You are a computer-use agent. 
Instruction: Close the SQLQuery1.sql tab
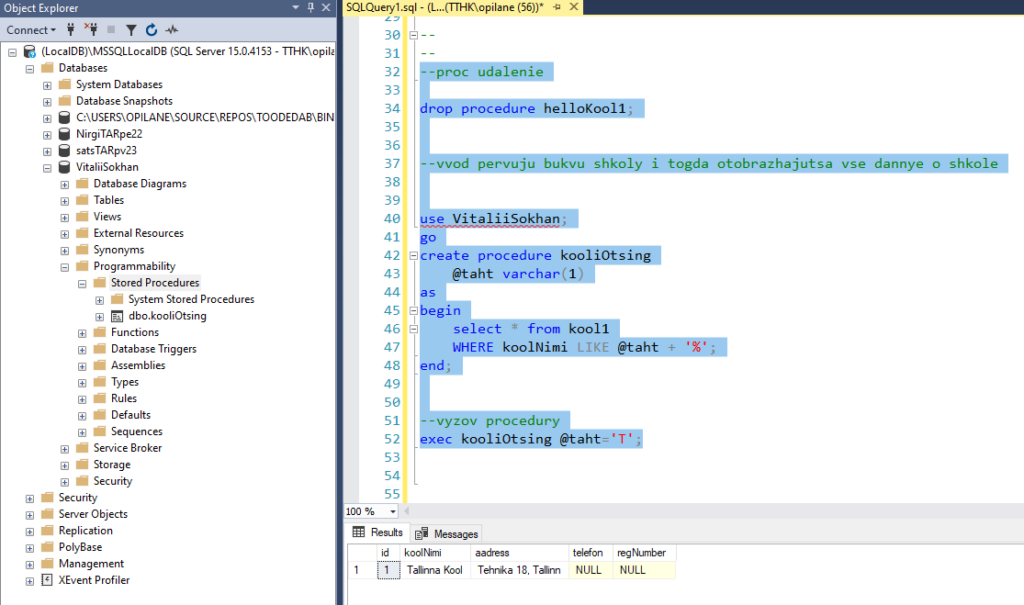574,7
